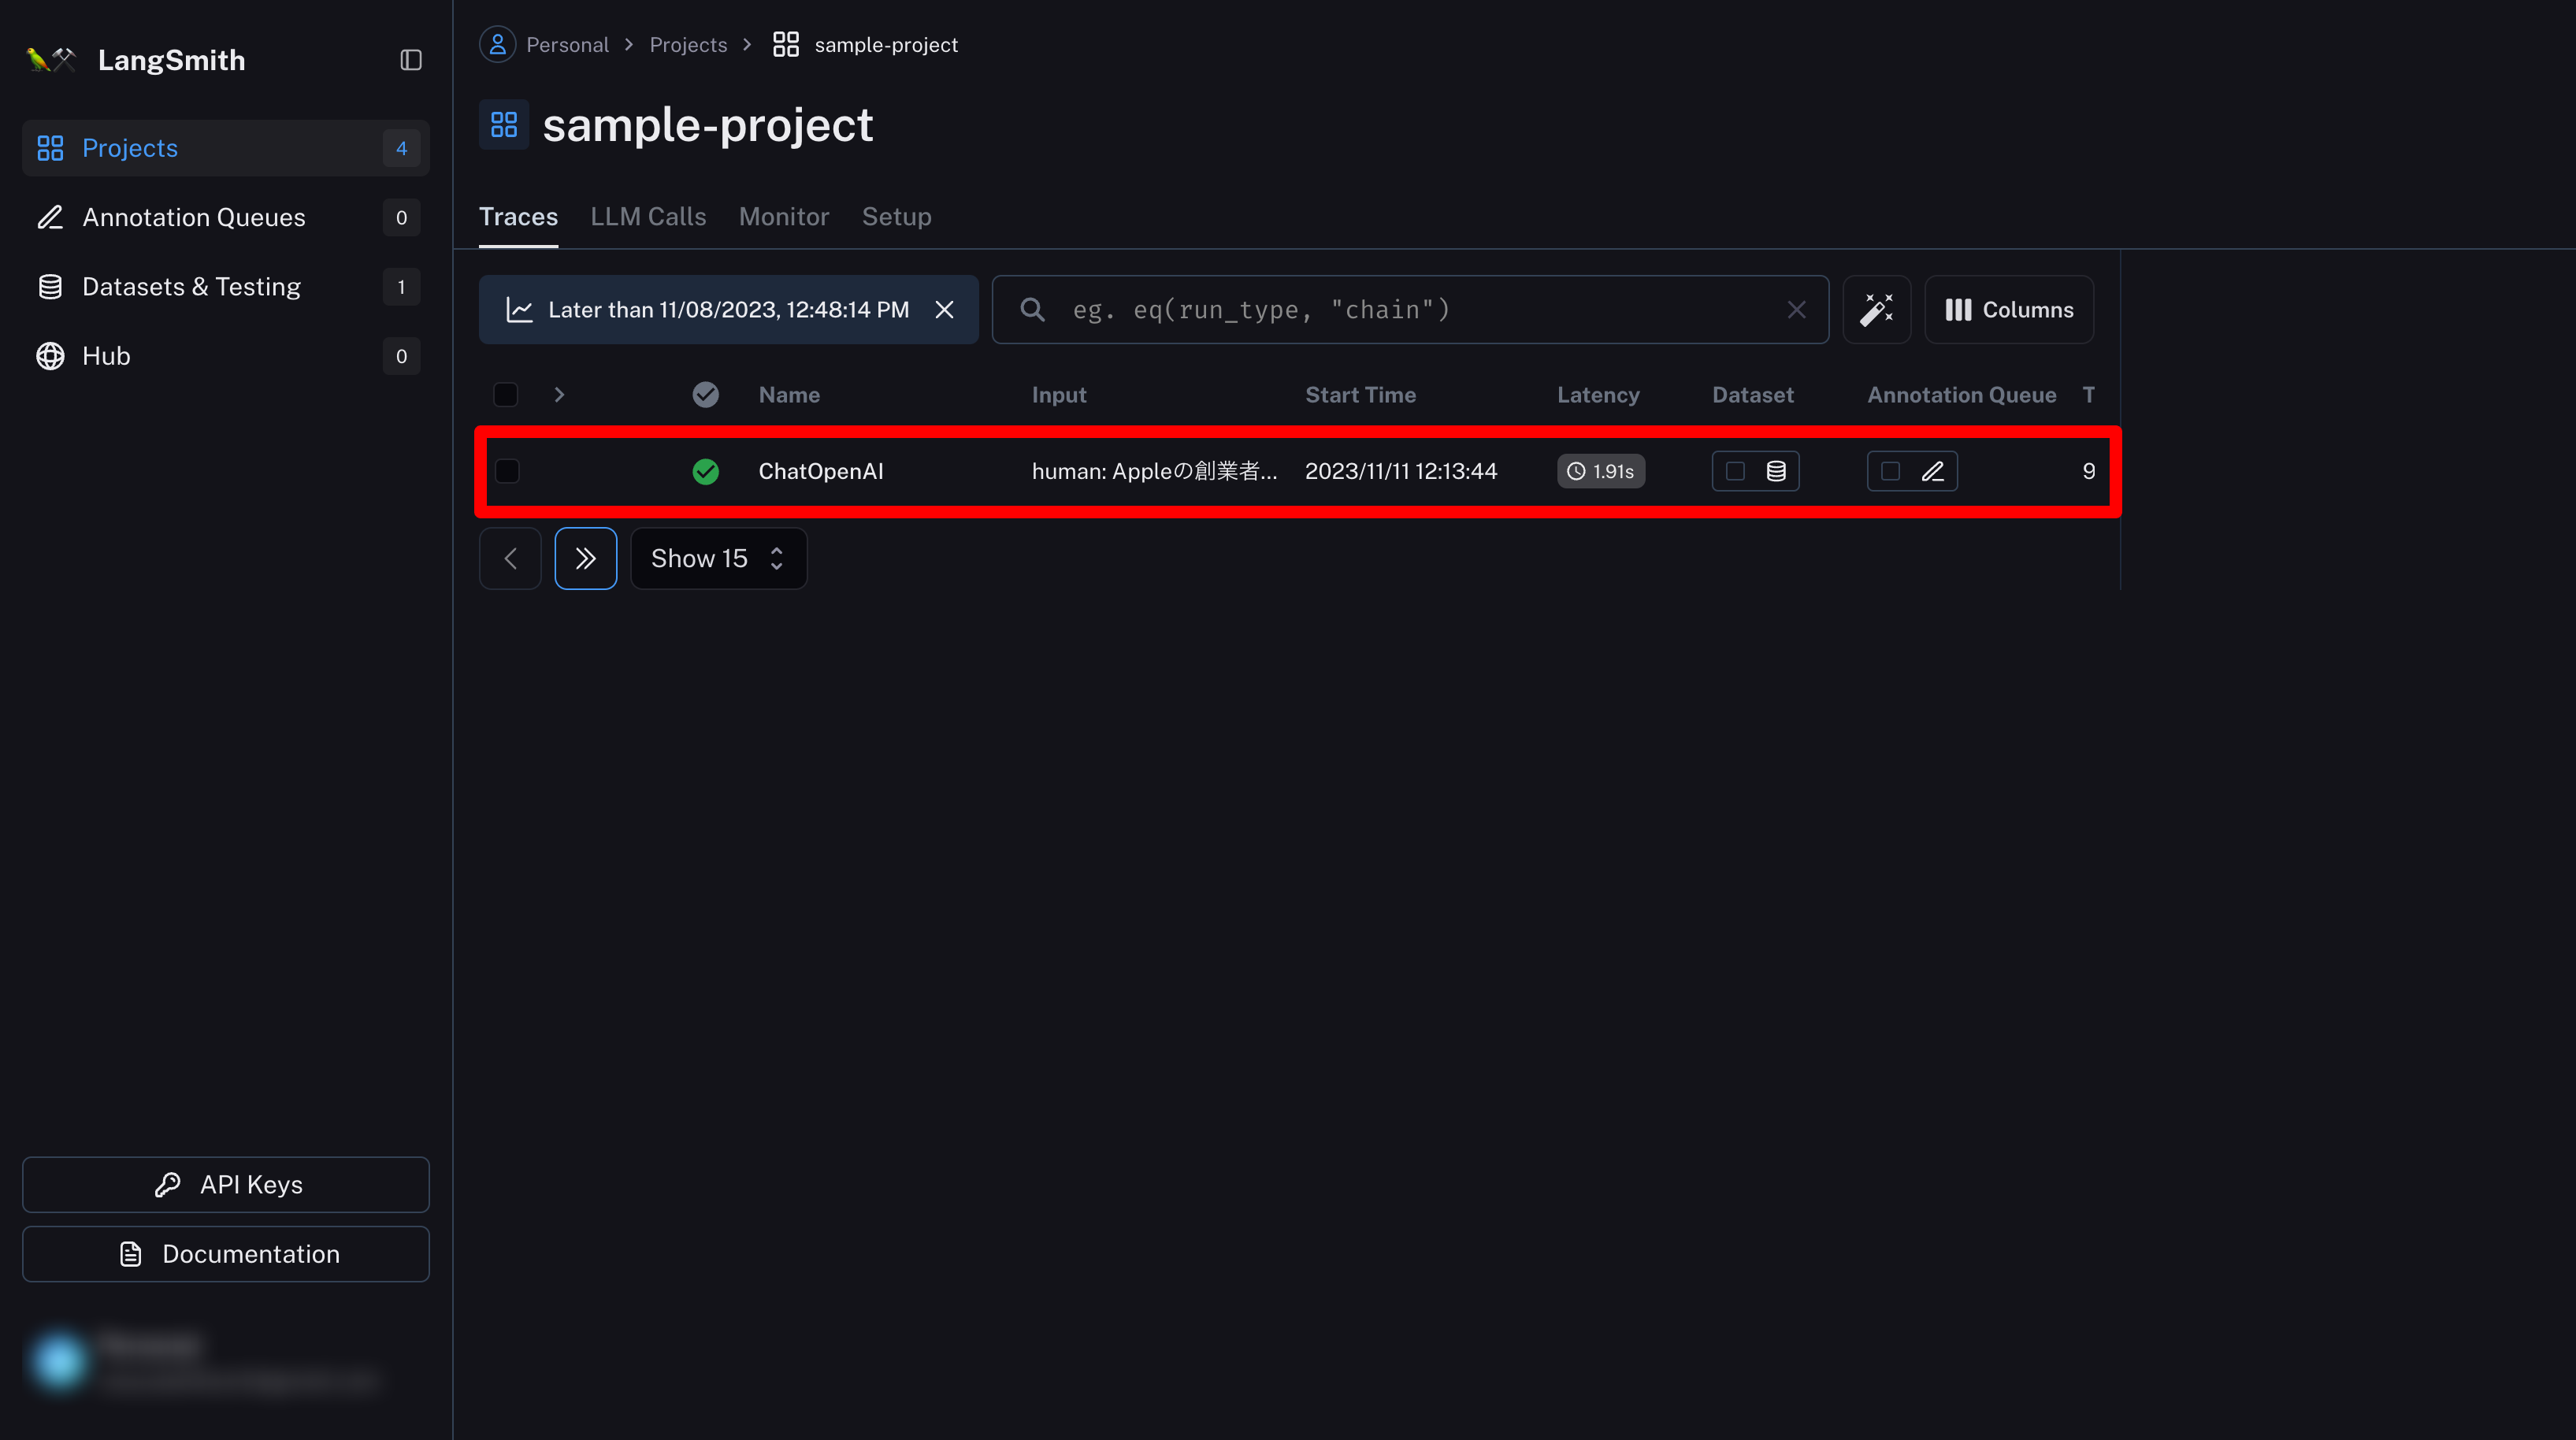Clear the filter query with X icon
Screen dimensions: 2576x1440
[x=1796, y=310]
